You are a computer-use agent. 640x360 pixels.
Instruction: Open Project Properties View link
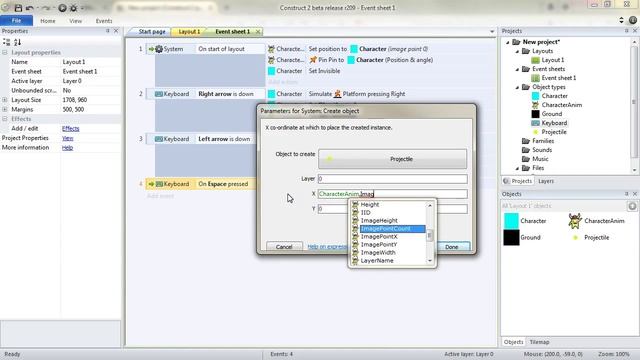(67, 138)
